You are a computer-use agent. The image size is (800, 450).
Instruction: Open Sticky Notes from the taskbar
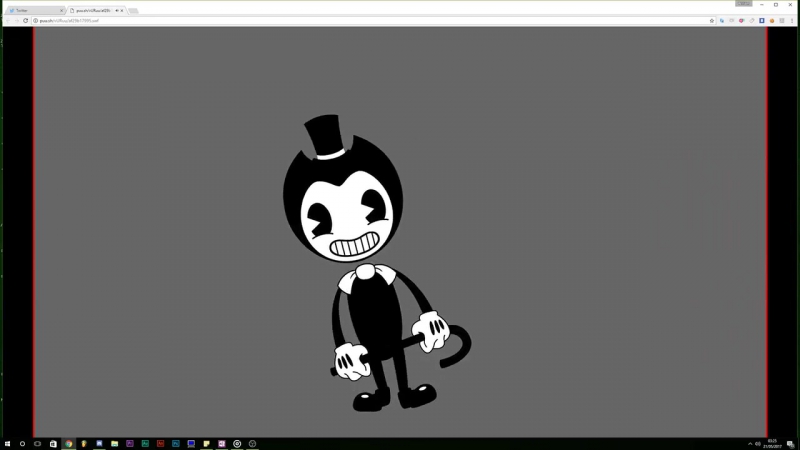[206, 444]
